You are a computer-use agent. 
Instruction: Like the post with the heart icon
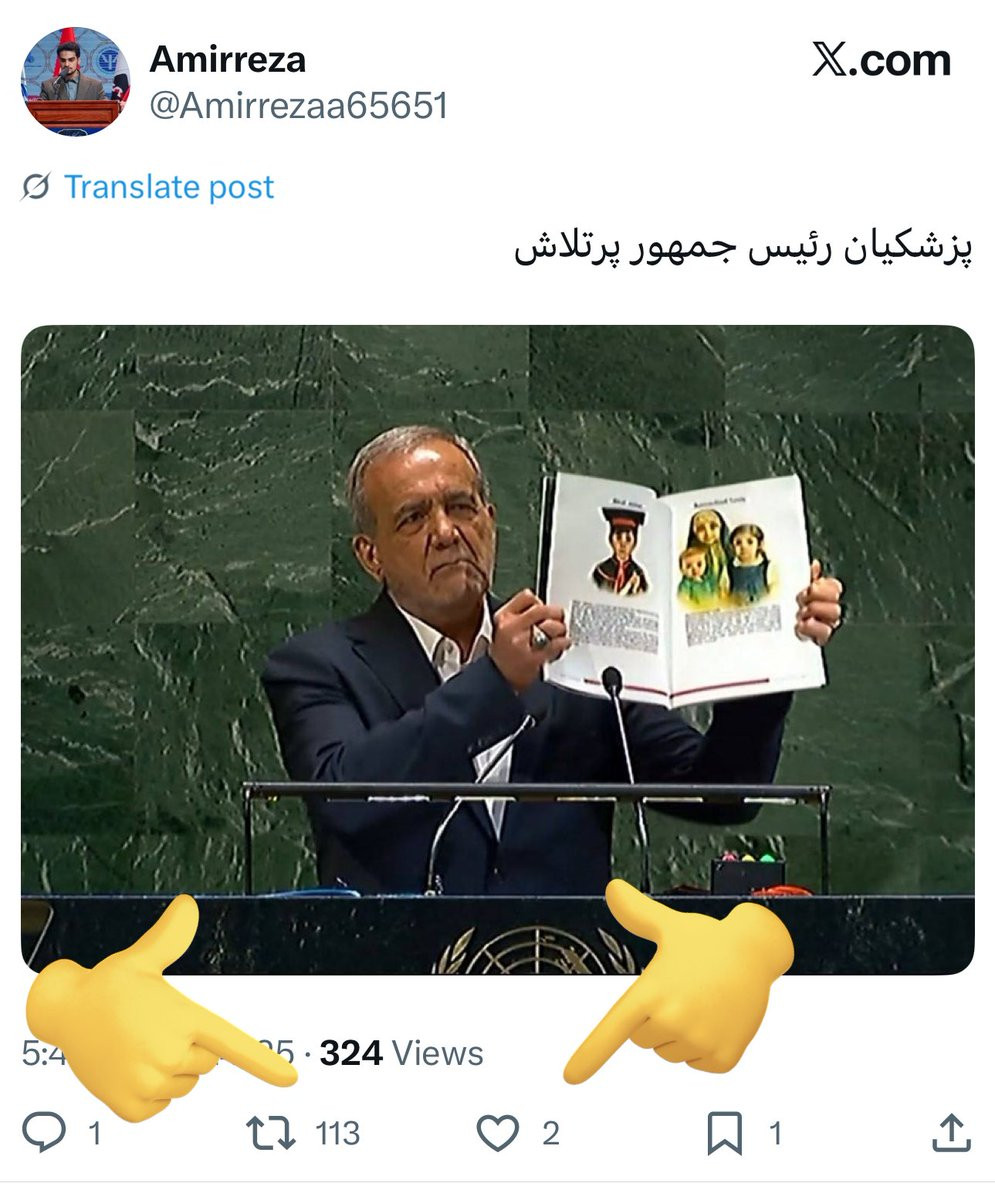[497, 1133]
